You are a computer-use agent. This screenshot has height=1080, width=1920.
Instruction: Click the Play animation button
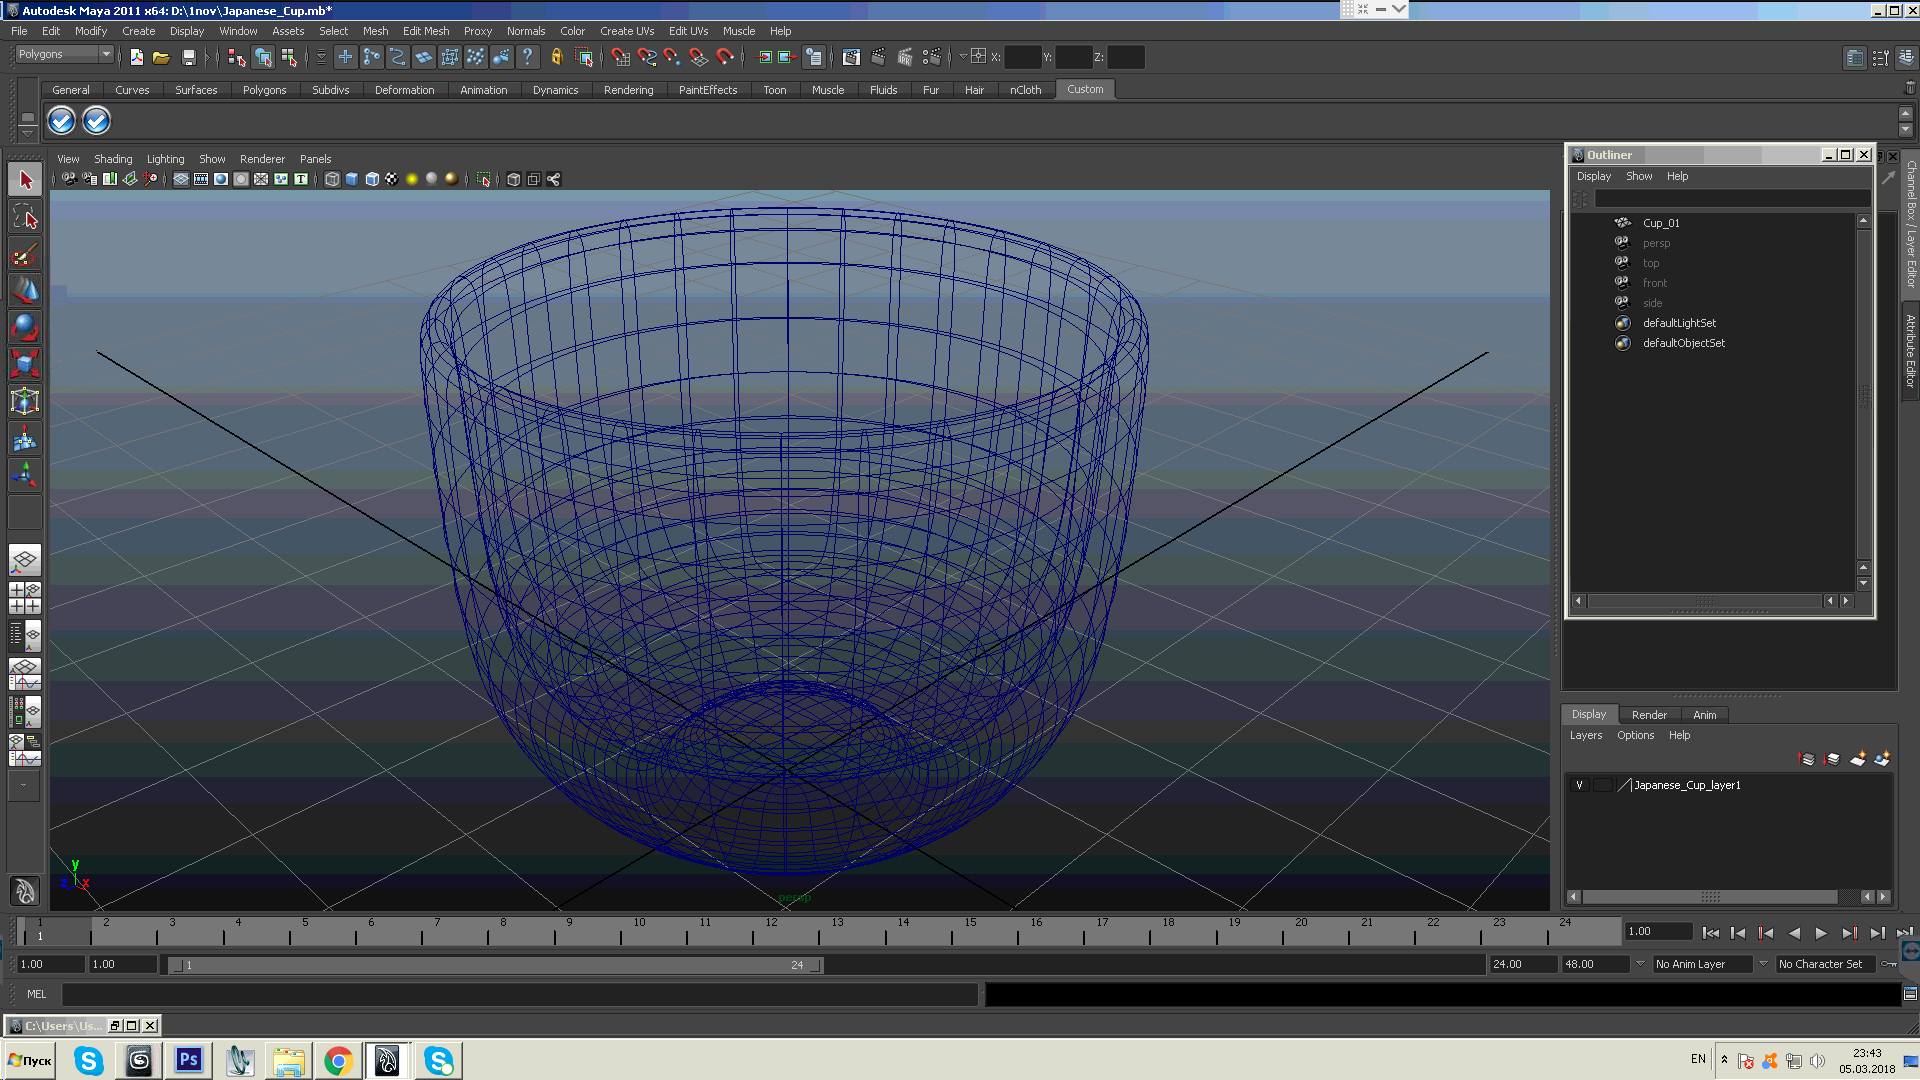point(1820,932)
